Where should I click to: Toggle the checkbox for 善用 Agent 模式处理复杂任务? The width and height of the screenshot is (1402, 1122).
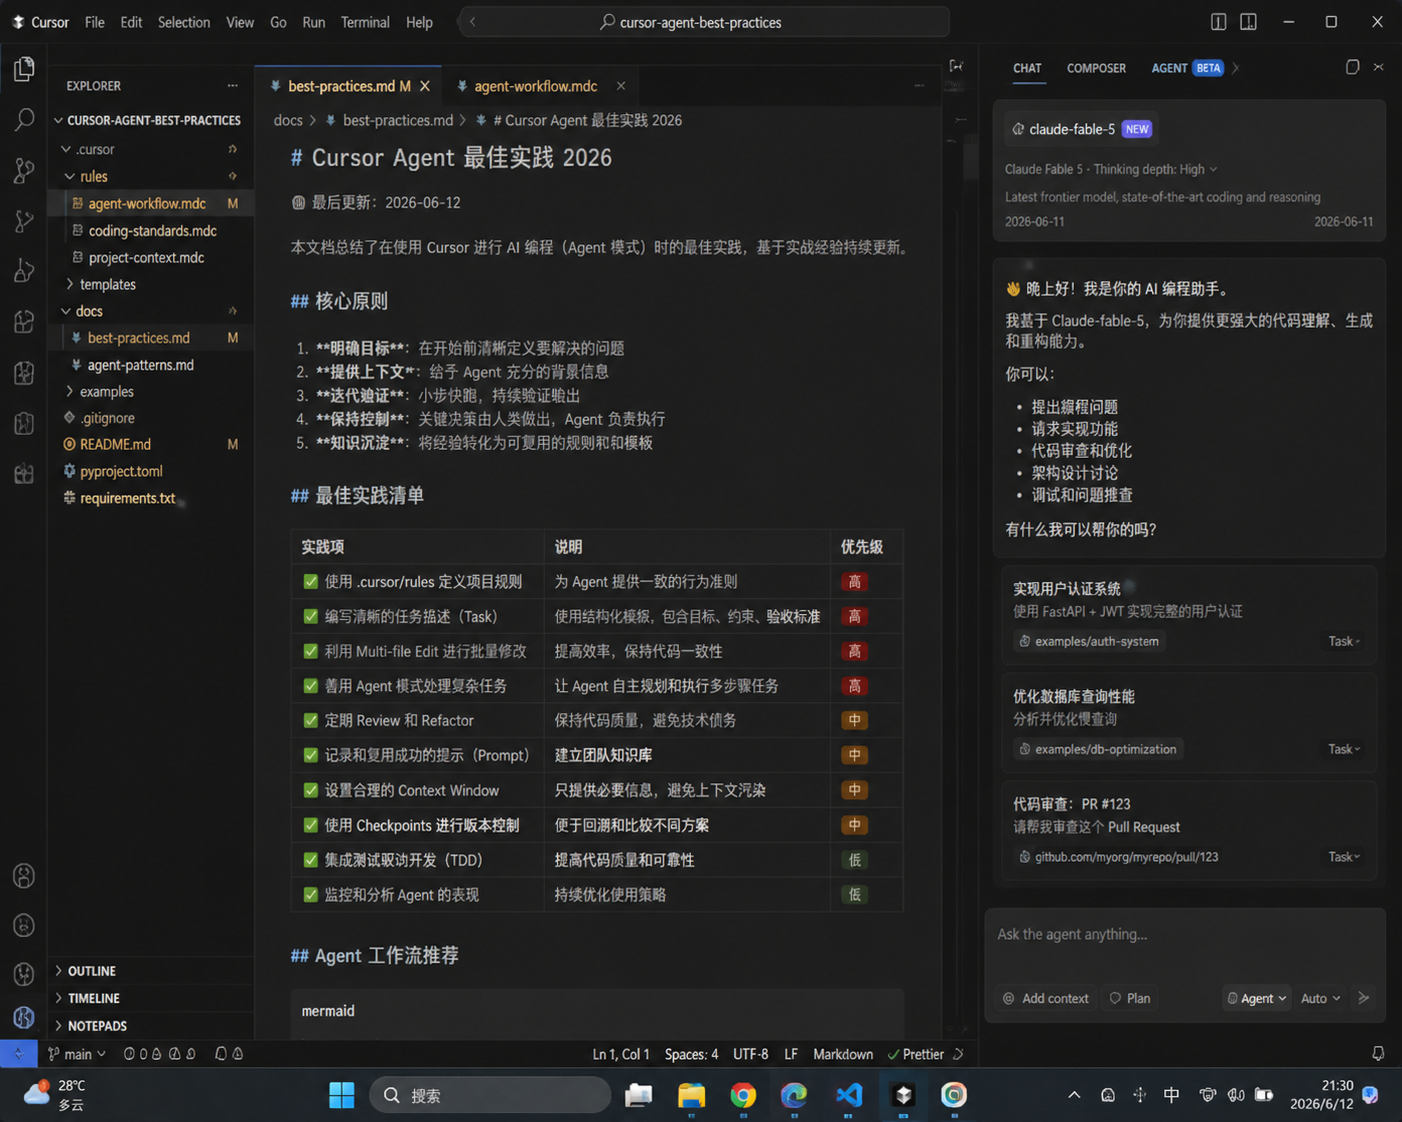click(x=311, y=686)
